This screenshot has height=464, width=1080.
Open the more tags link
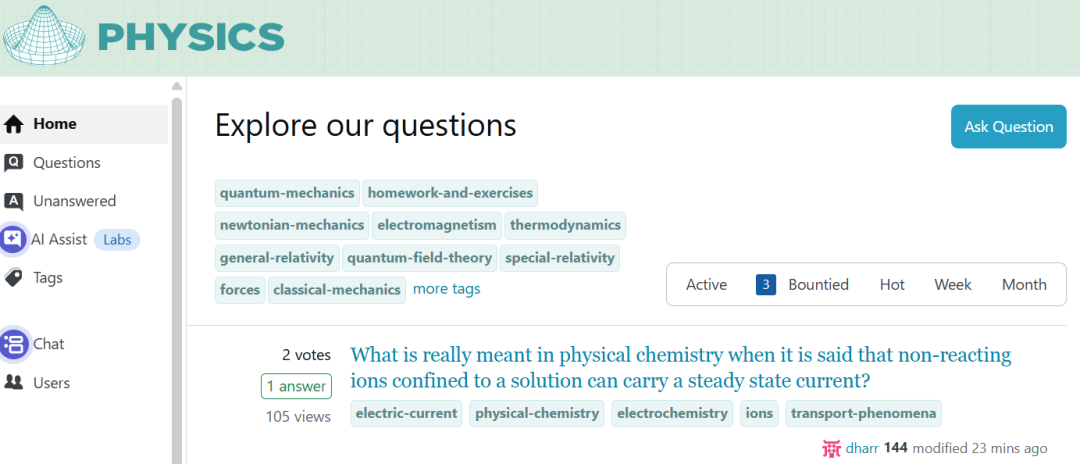tap(446, 289)
